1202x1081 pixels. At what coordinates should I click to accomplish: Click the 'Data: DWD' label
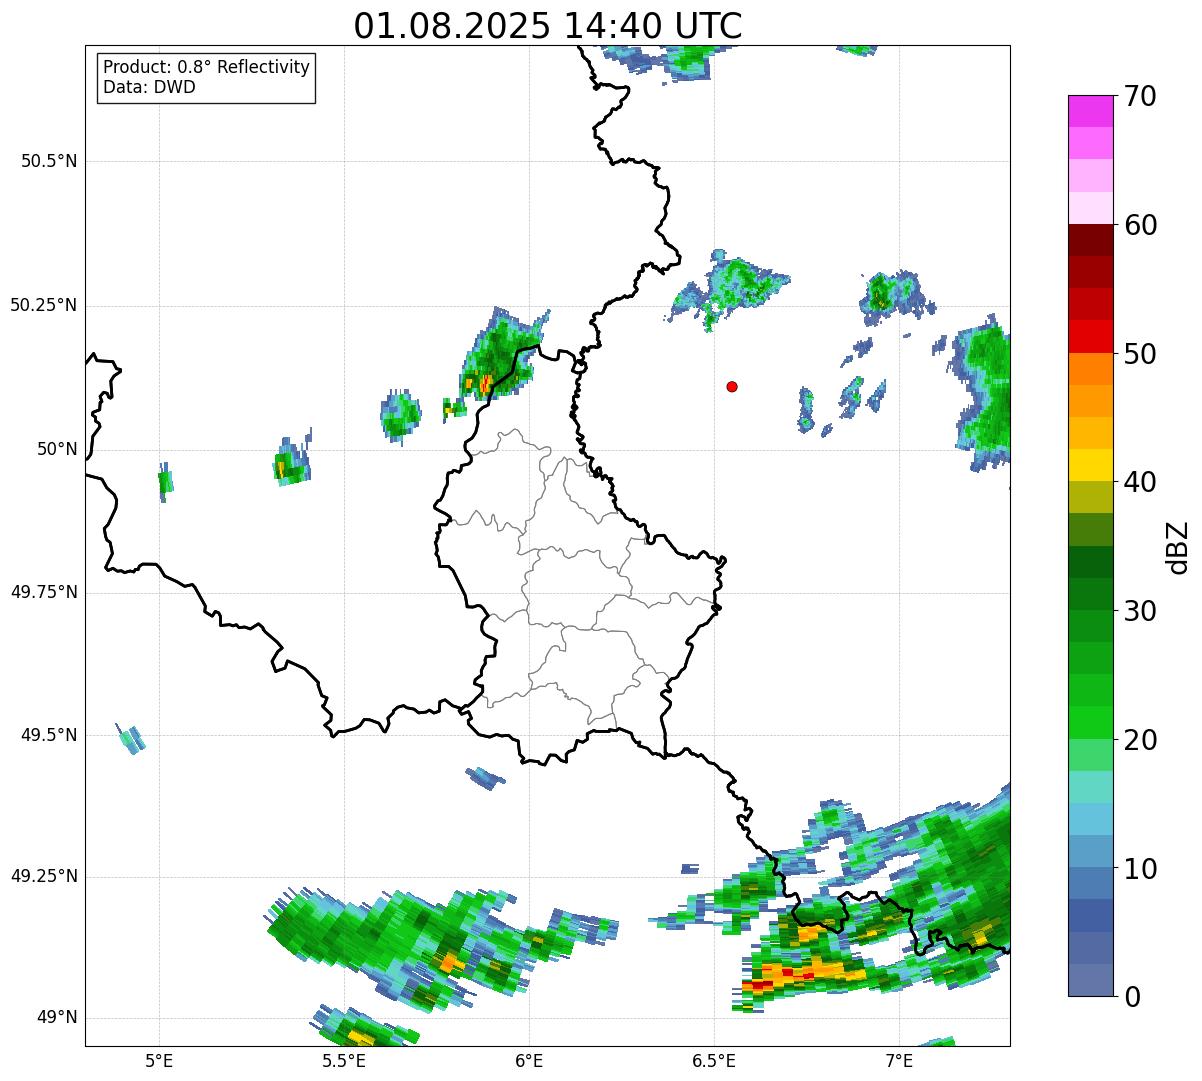tap(150, 87)
